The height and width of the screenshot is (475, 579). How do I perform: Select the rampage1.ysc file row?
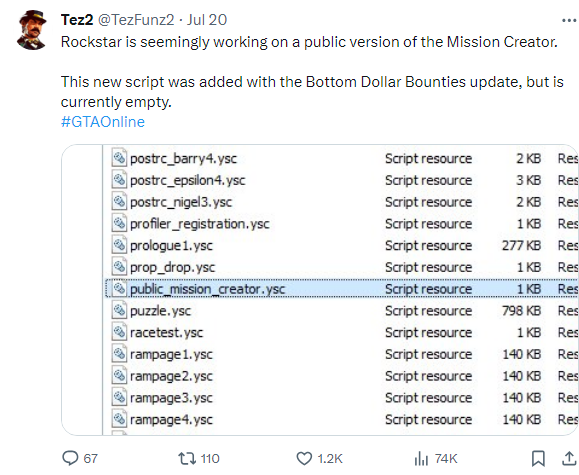coord(341,354)
